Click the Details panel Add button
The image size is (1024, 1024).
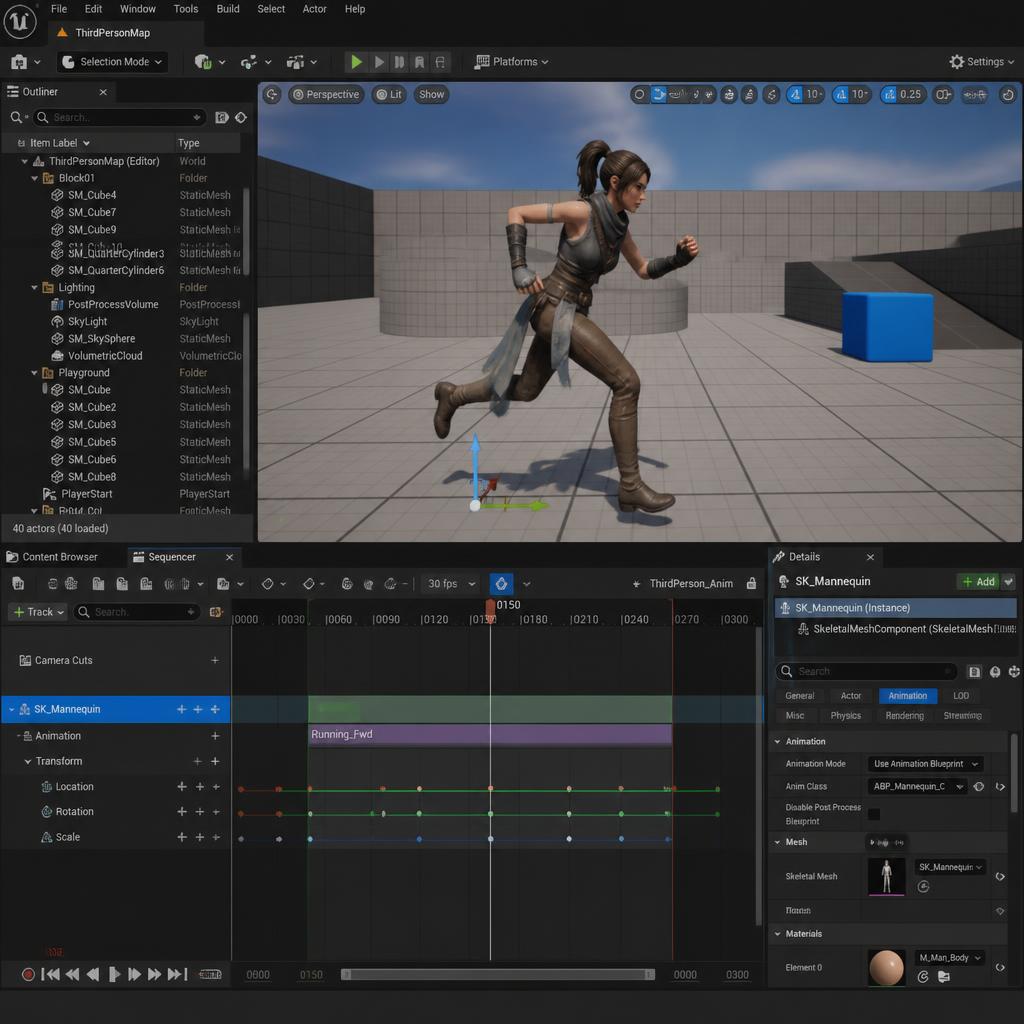coord(978,582)
